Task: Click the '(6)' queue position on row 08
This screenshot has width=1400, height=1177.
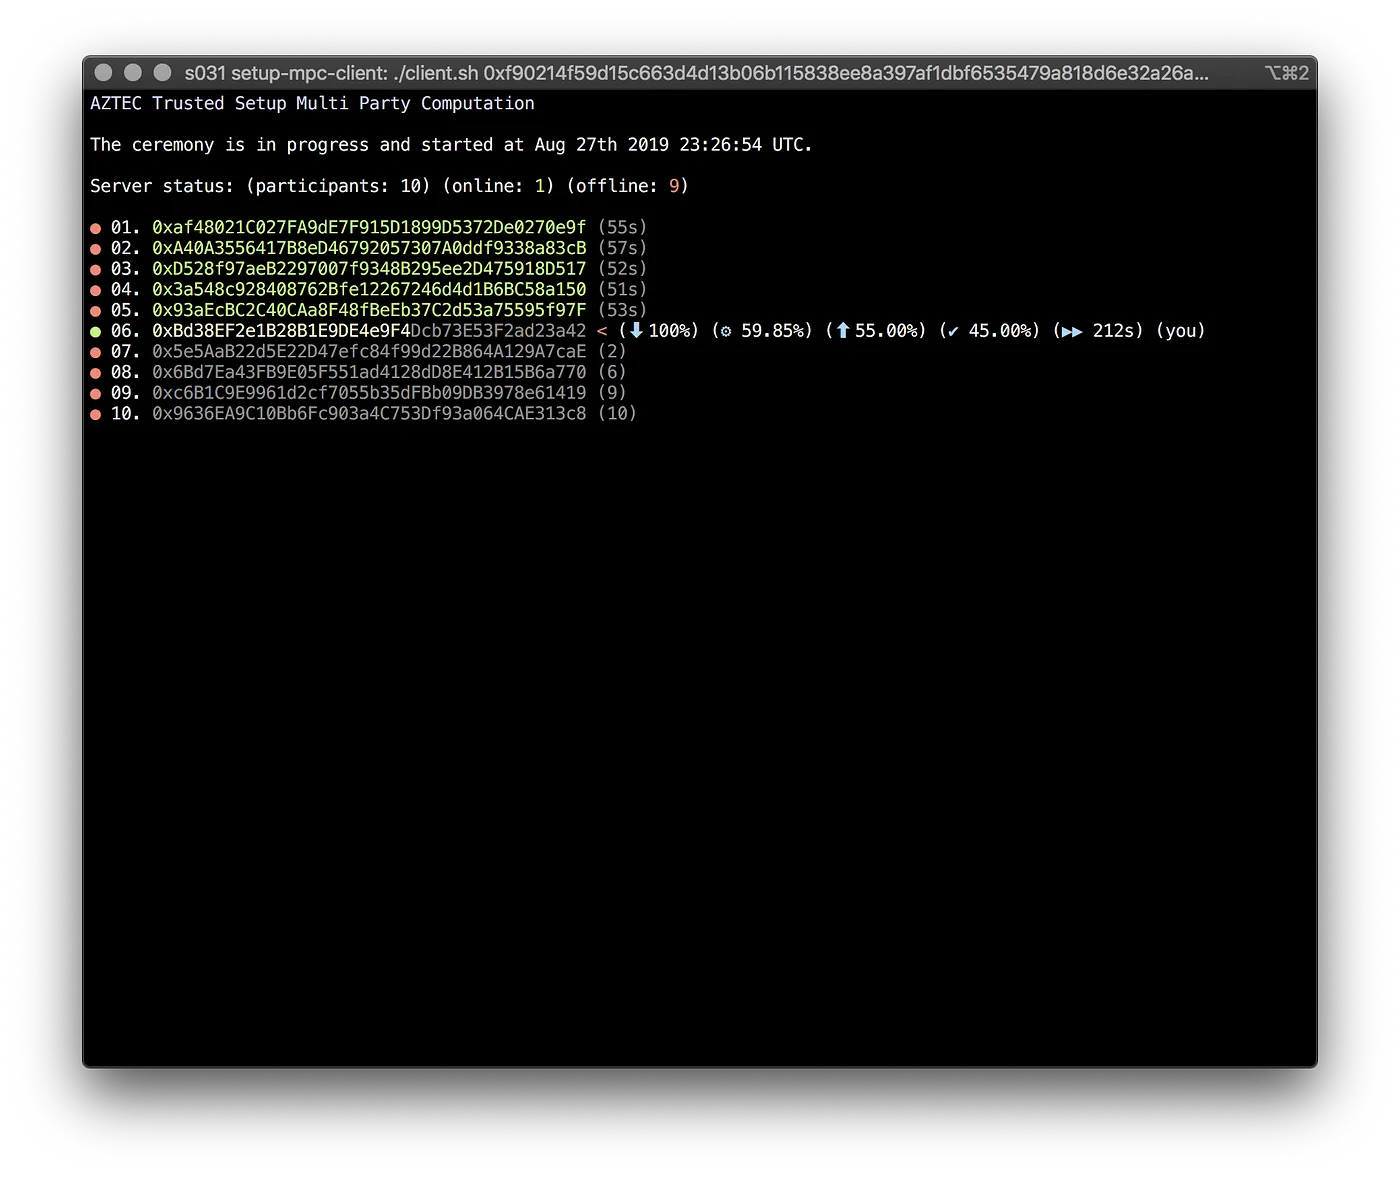Action: click(612, 372)
